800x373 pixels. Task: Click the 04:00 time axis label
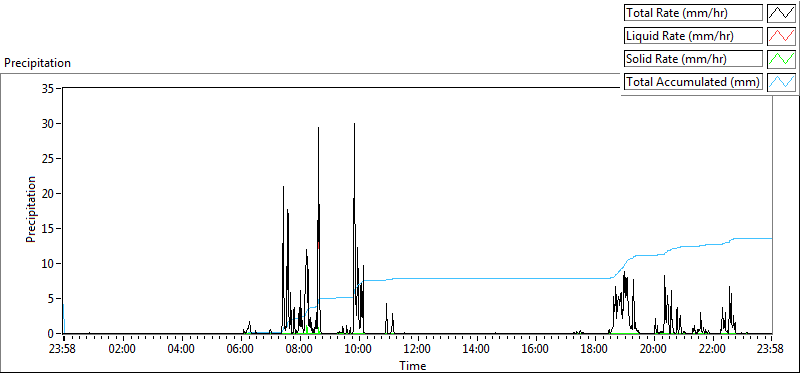tap(182, 349)
